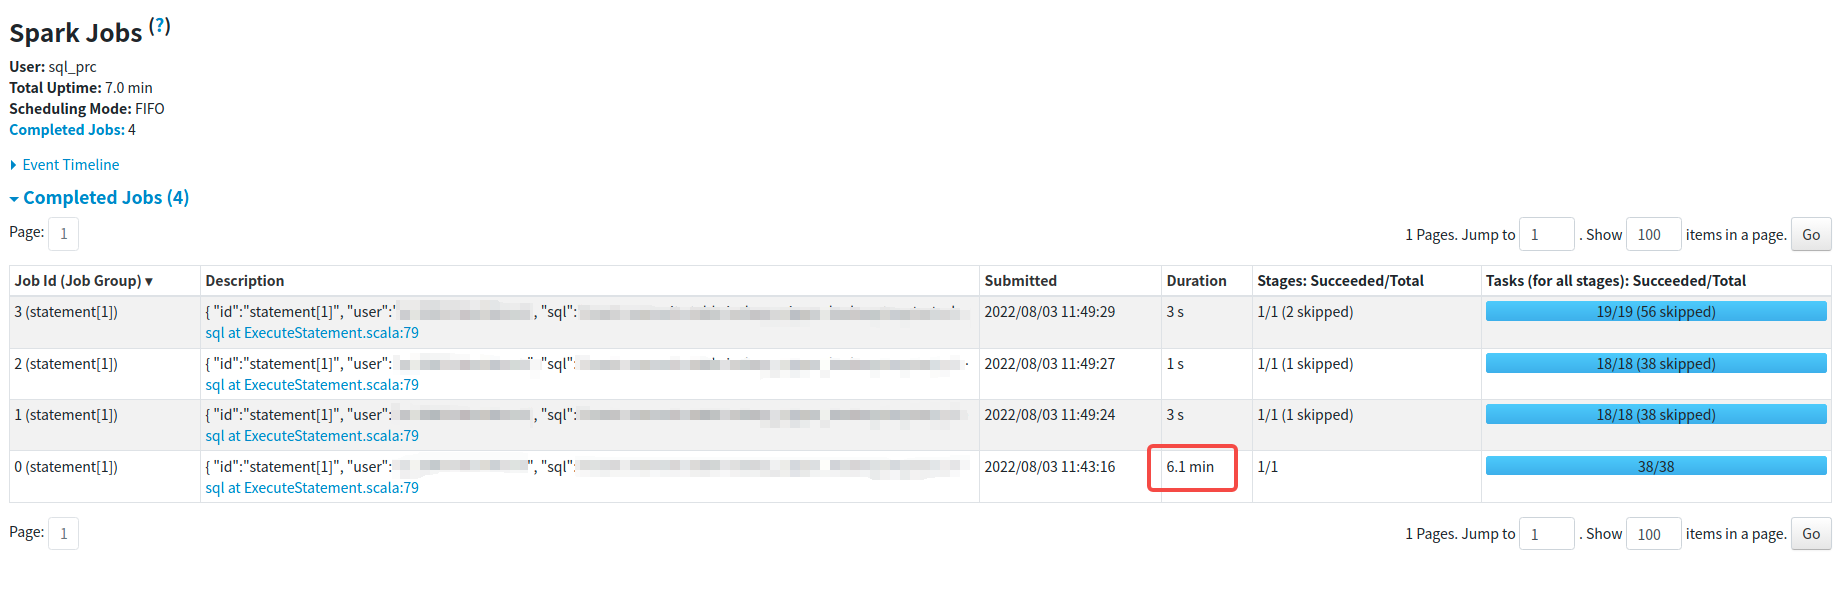The image size is (1840, 600).
Task: Sort by Stages: Succeeded/Total header
Action: [x=1340, y=281]
